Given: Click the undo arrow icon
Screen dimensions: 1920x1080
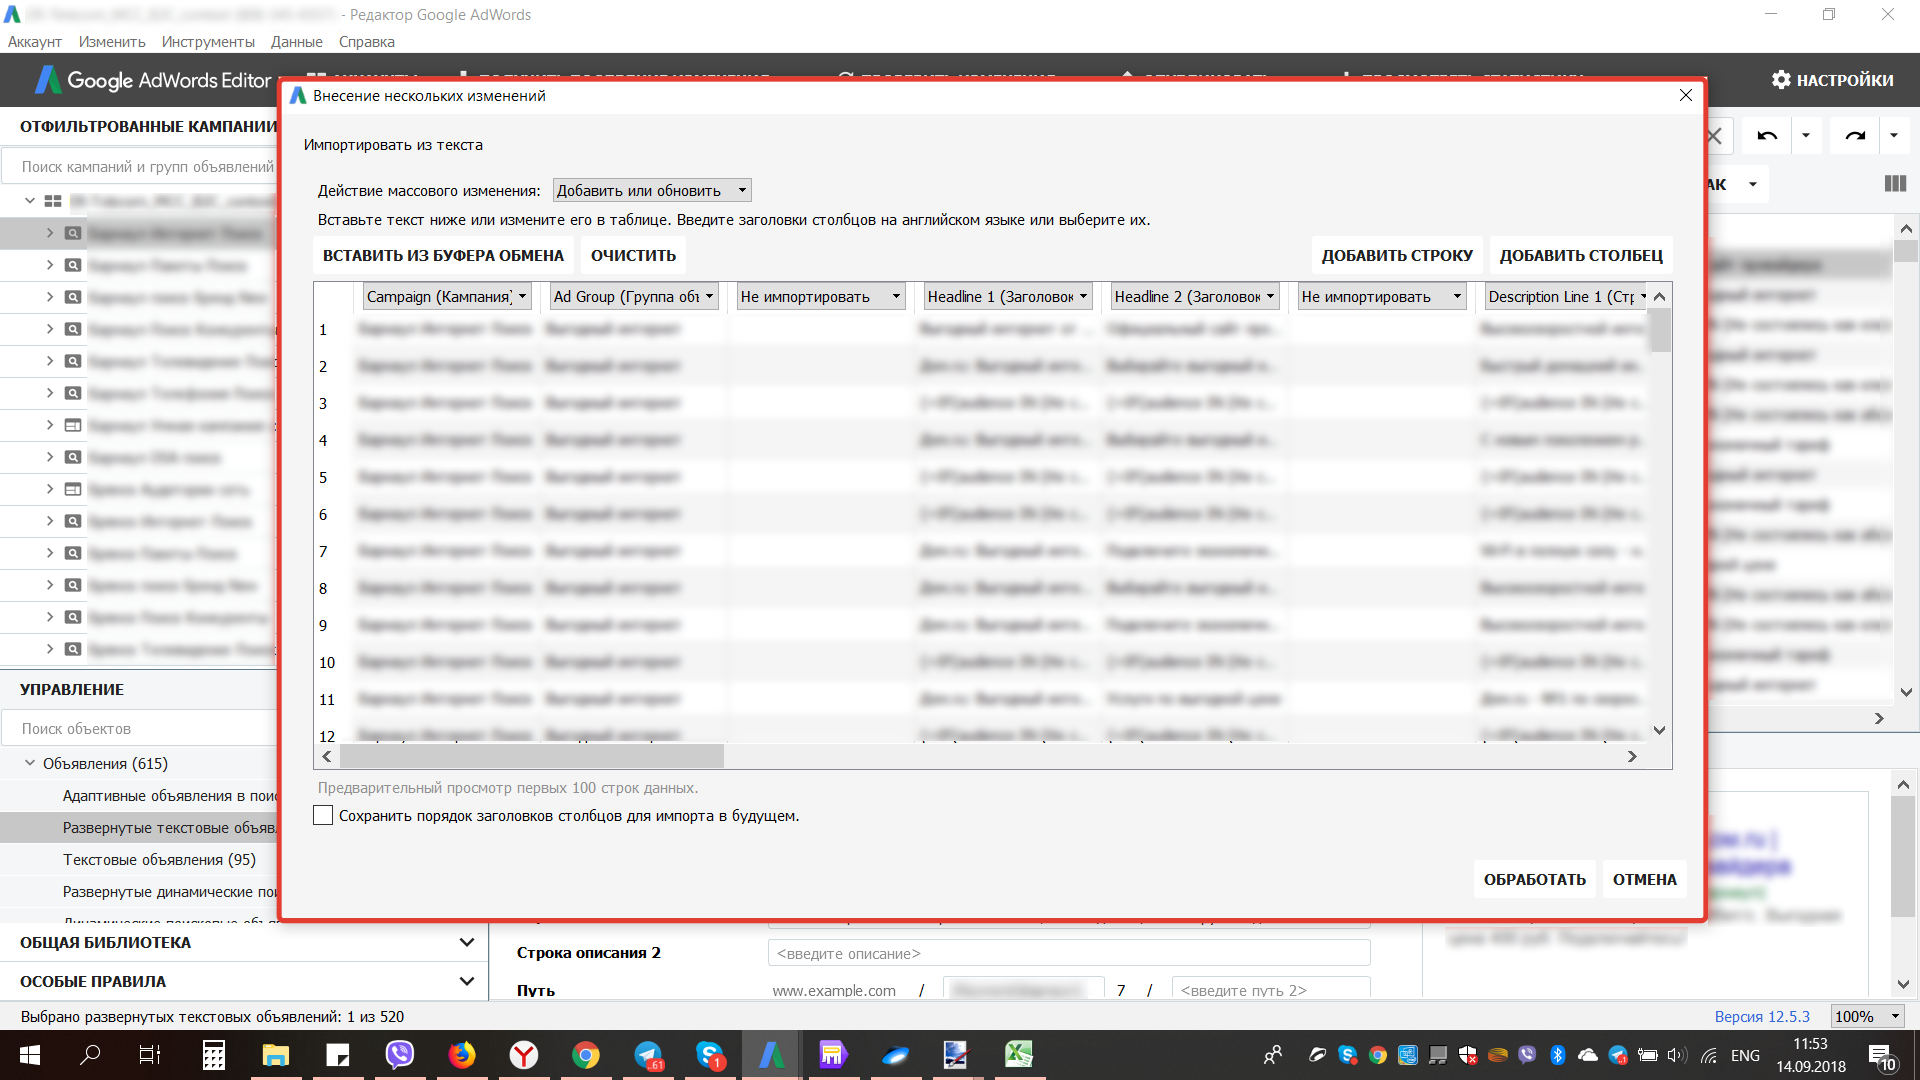Looking at the screenshot, I should [1767, 135].
